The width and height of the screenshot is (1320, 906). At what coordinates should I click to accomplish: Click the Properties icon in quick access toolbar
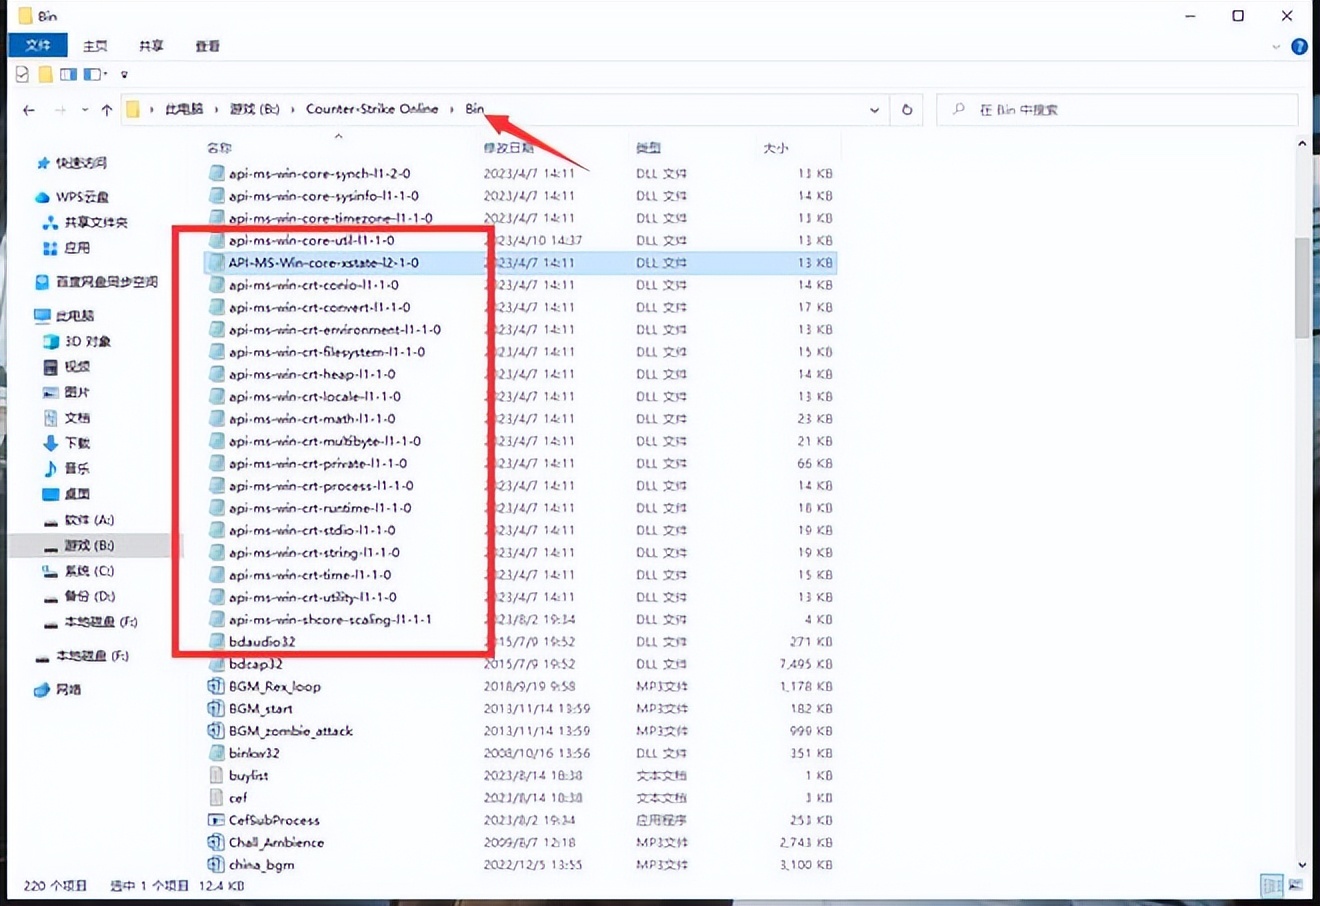(22, 74)
